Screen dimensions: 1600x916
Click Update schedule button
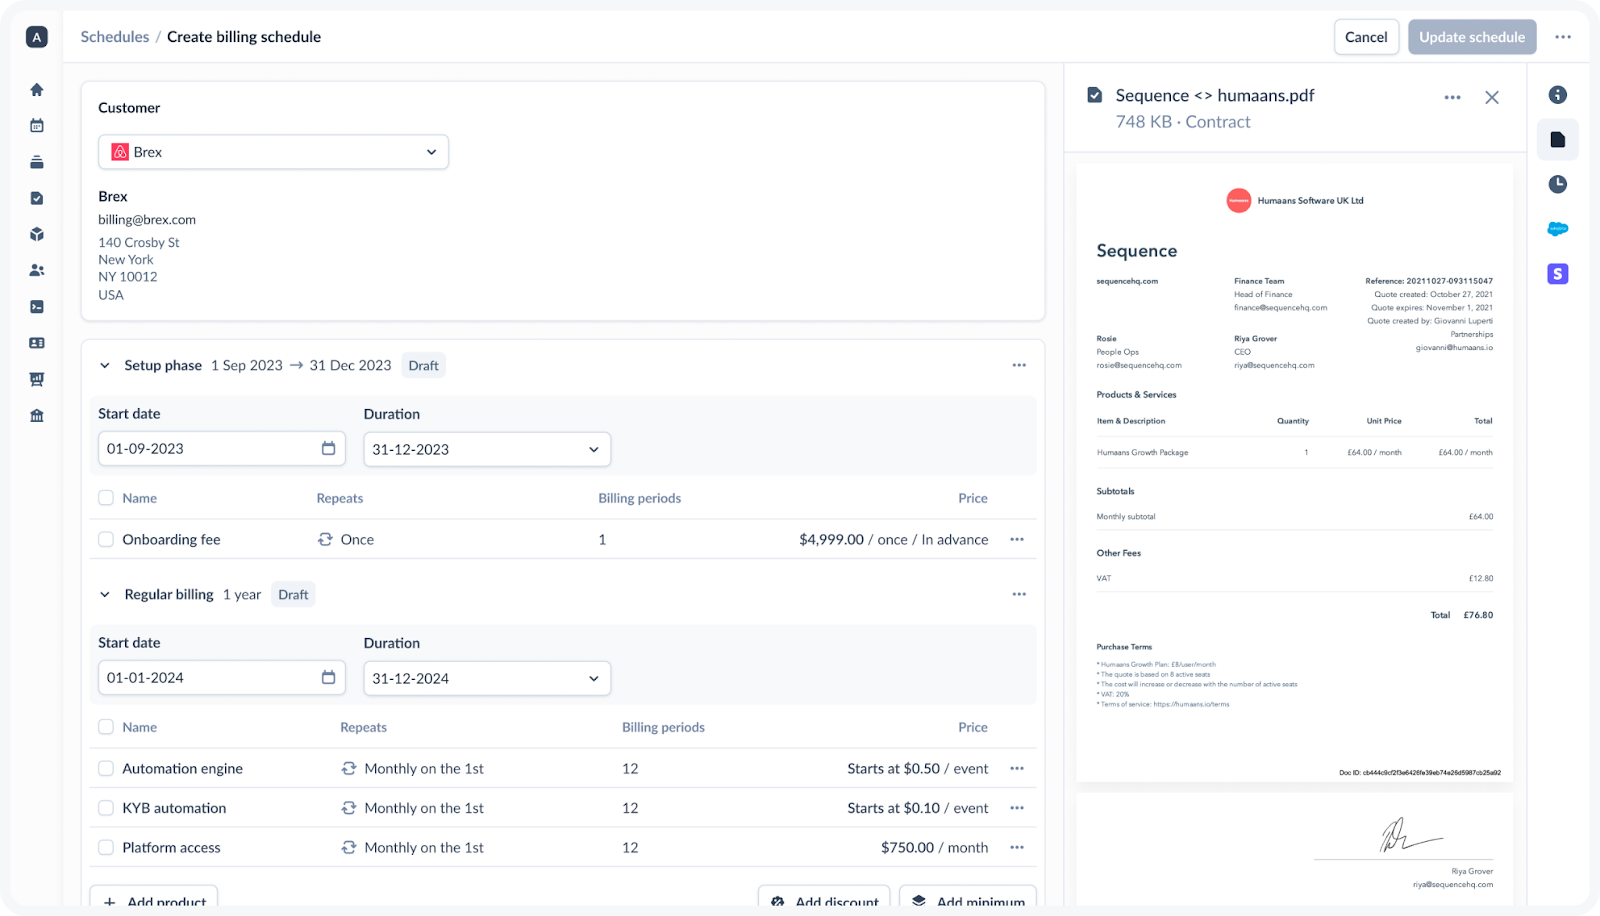pos(1472,37)
